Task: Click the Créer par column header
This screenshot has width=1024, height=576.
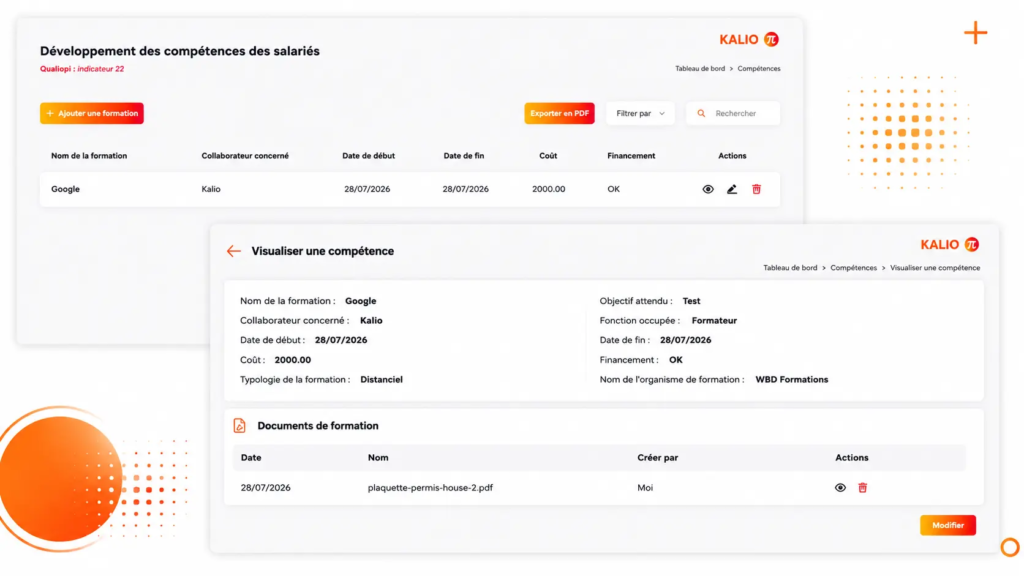Action: [x=658, y=458]
